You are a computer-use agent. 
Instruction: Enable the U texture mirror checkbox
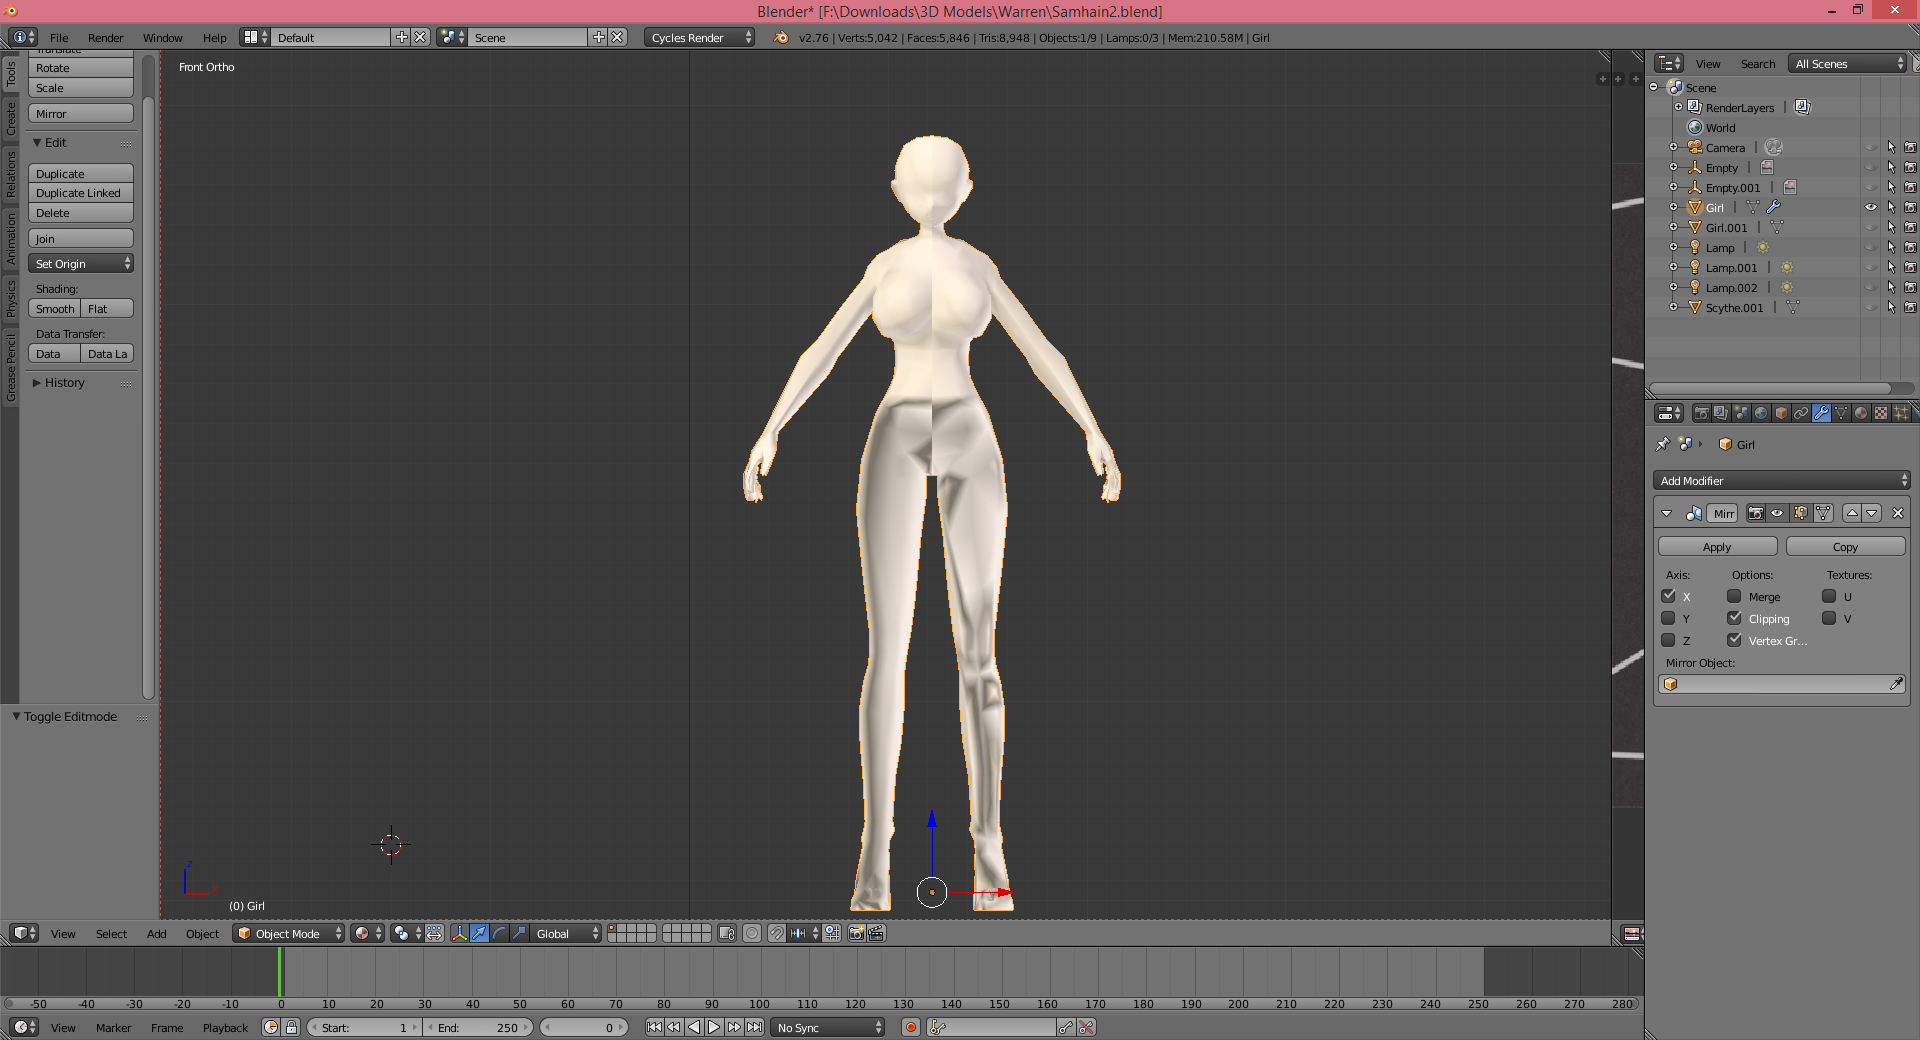(x=1829, y=596)
